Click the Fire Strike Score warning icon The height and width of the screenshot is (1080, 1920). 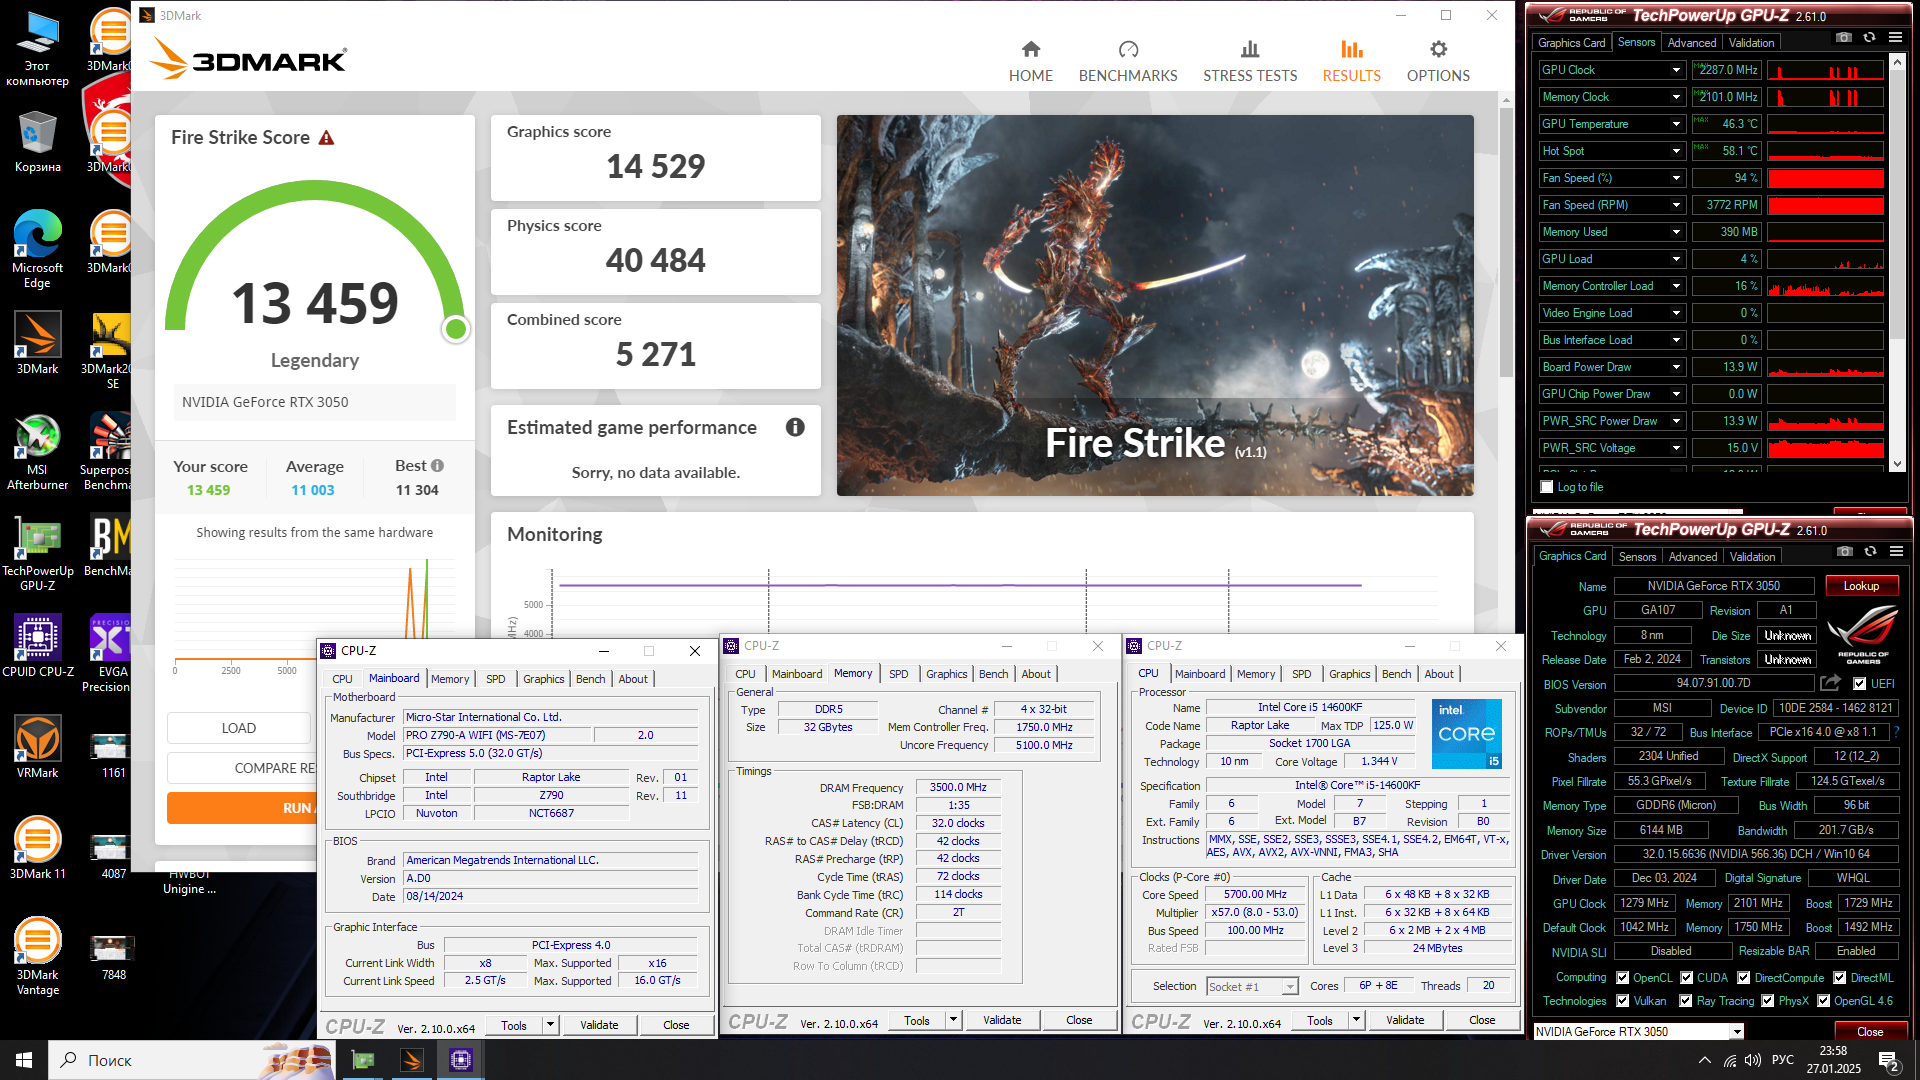326,138
